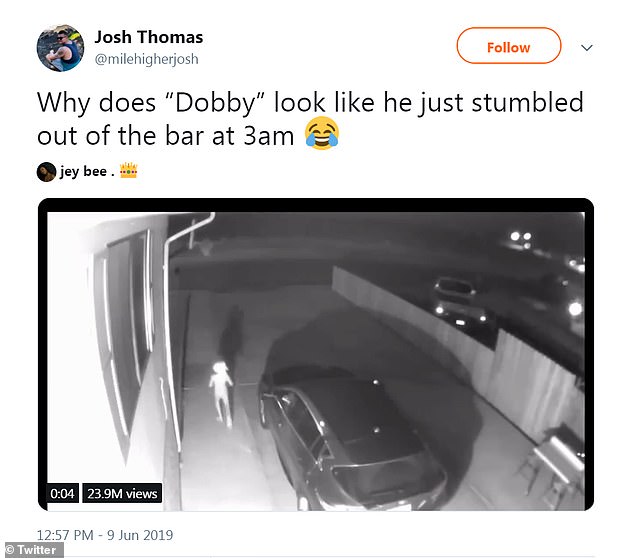Screen dimensions: 634x558
Task: Open Josh Thomas profile avatar
Action: tap(61, 48)
